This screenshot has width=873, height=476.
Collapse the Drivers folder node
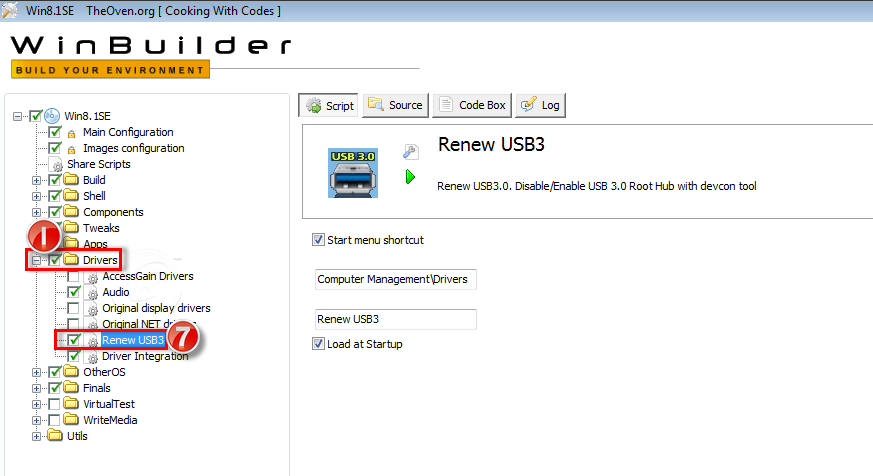(x=36, y=261)
